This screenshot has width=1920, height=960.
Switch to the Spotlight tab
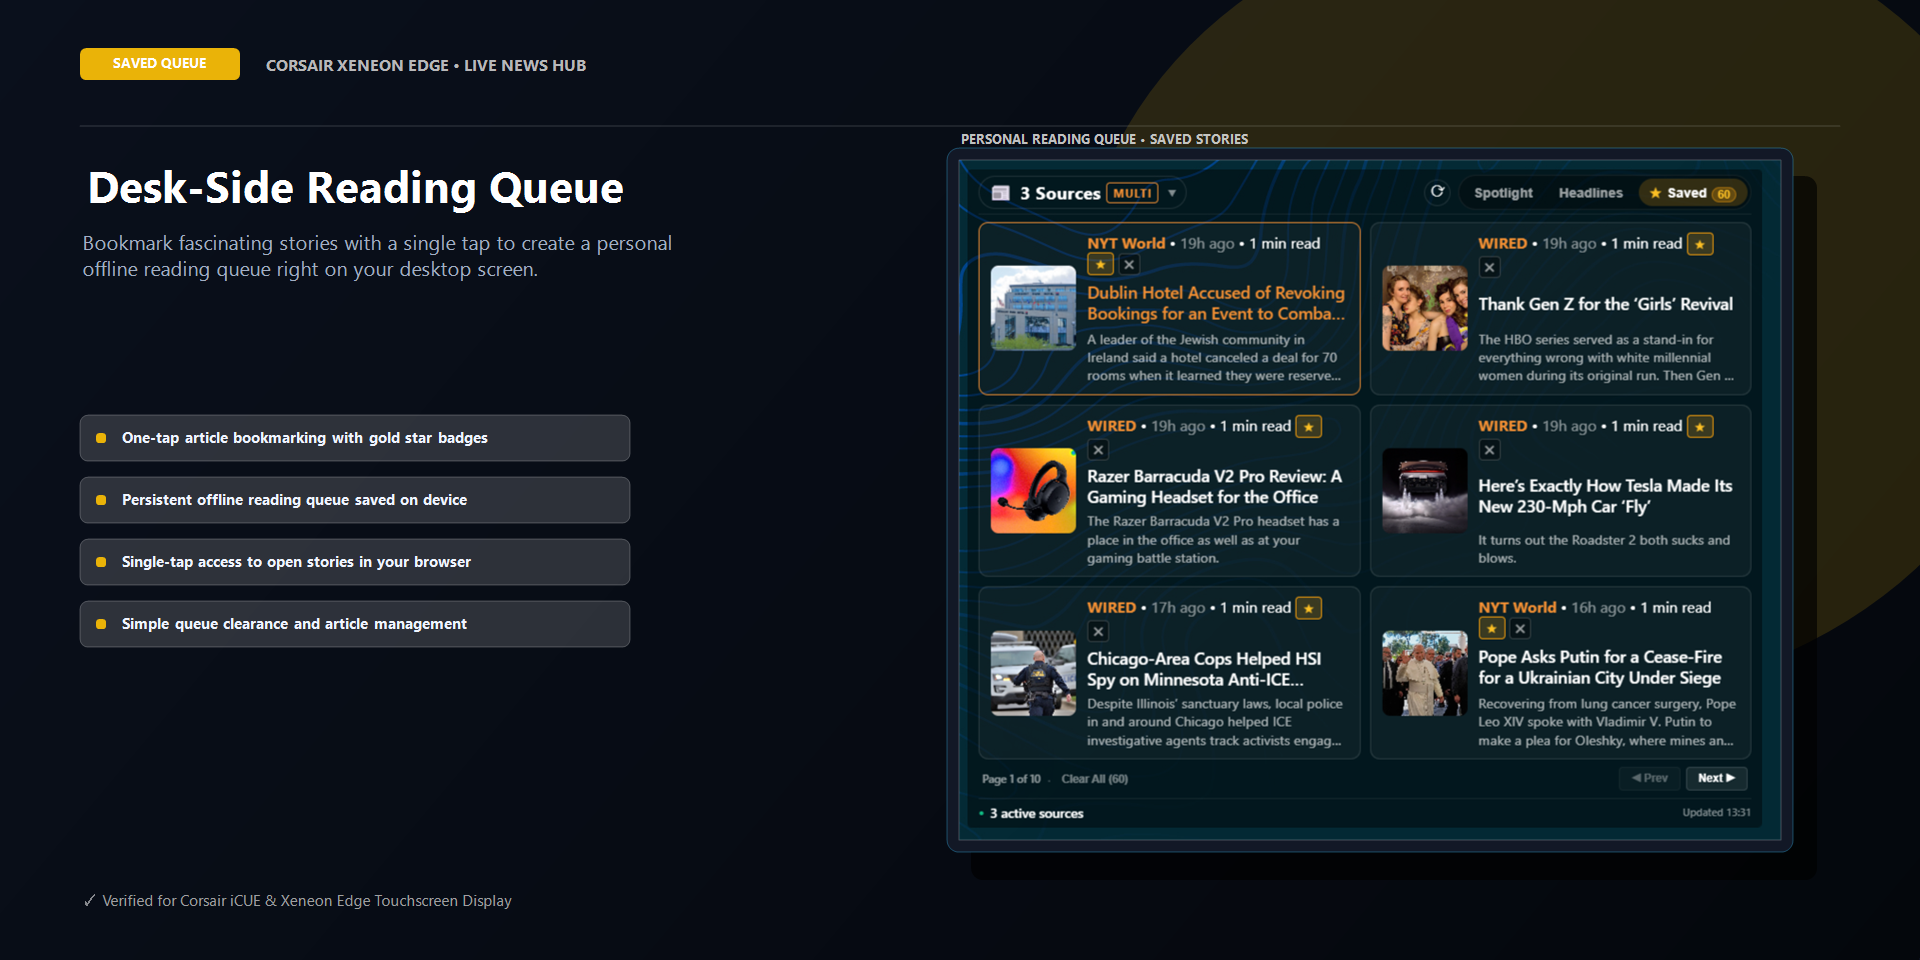click(1503, 193)
